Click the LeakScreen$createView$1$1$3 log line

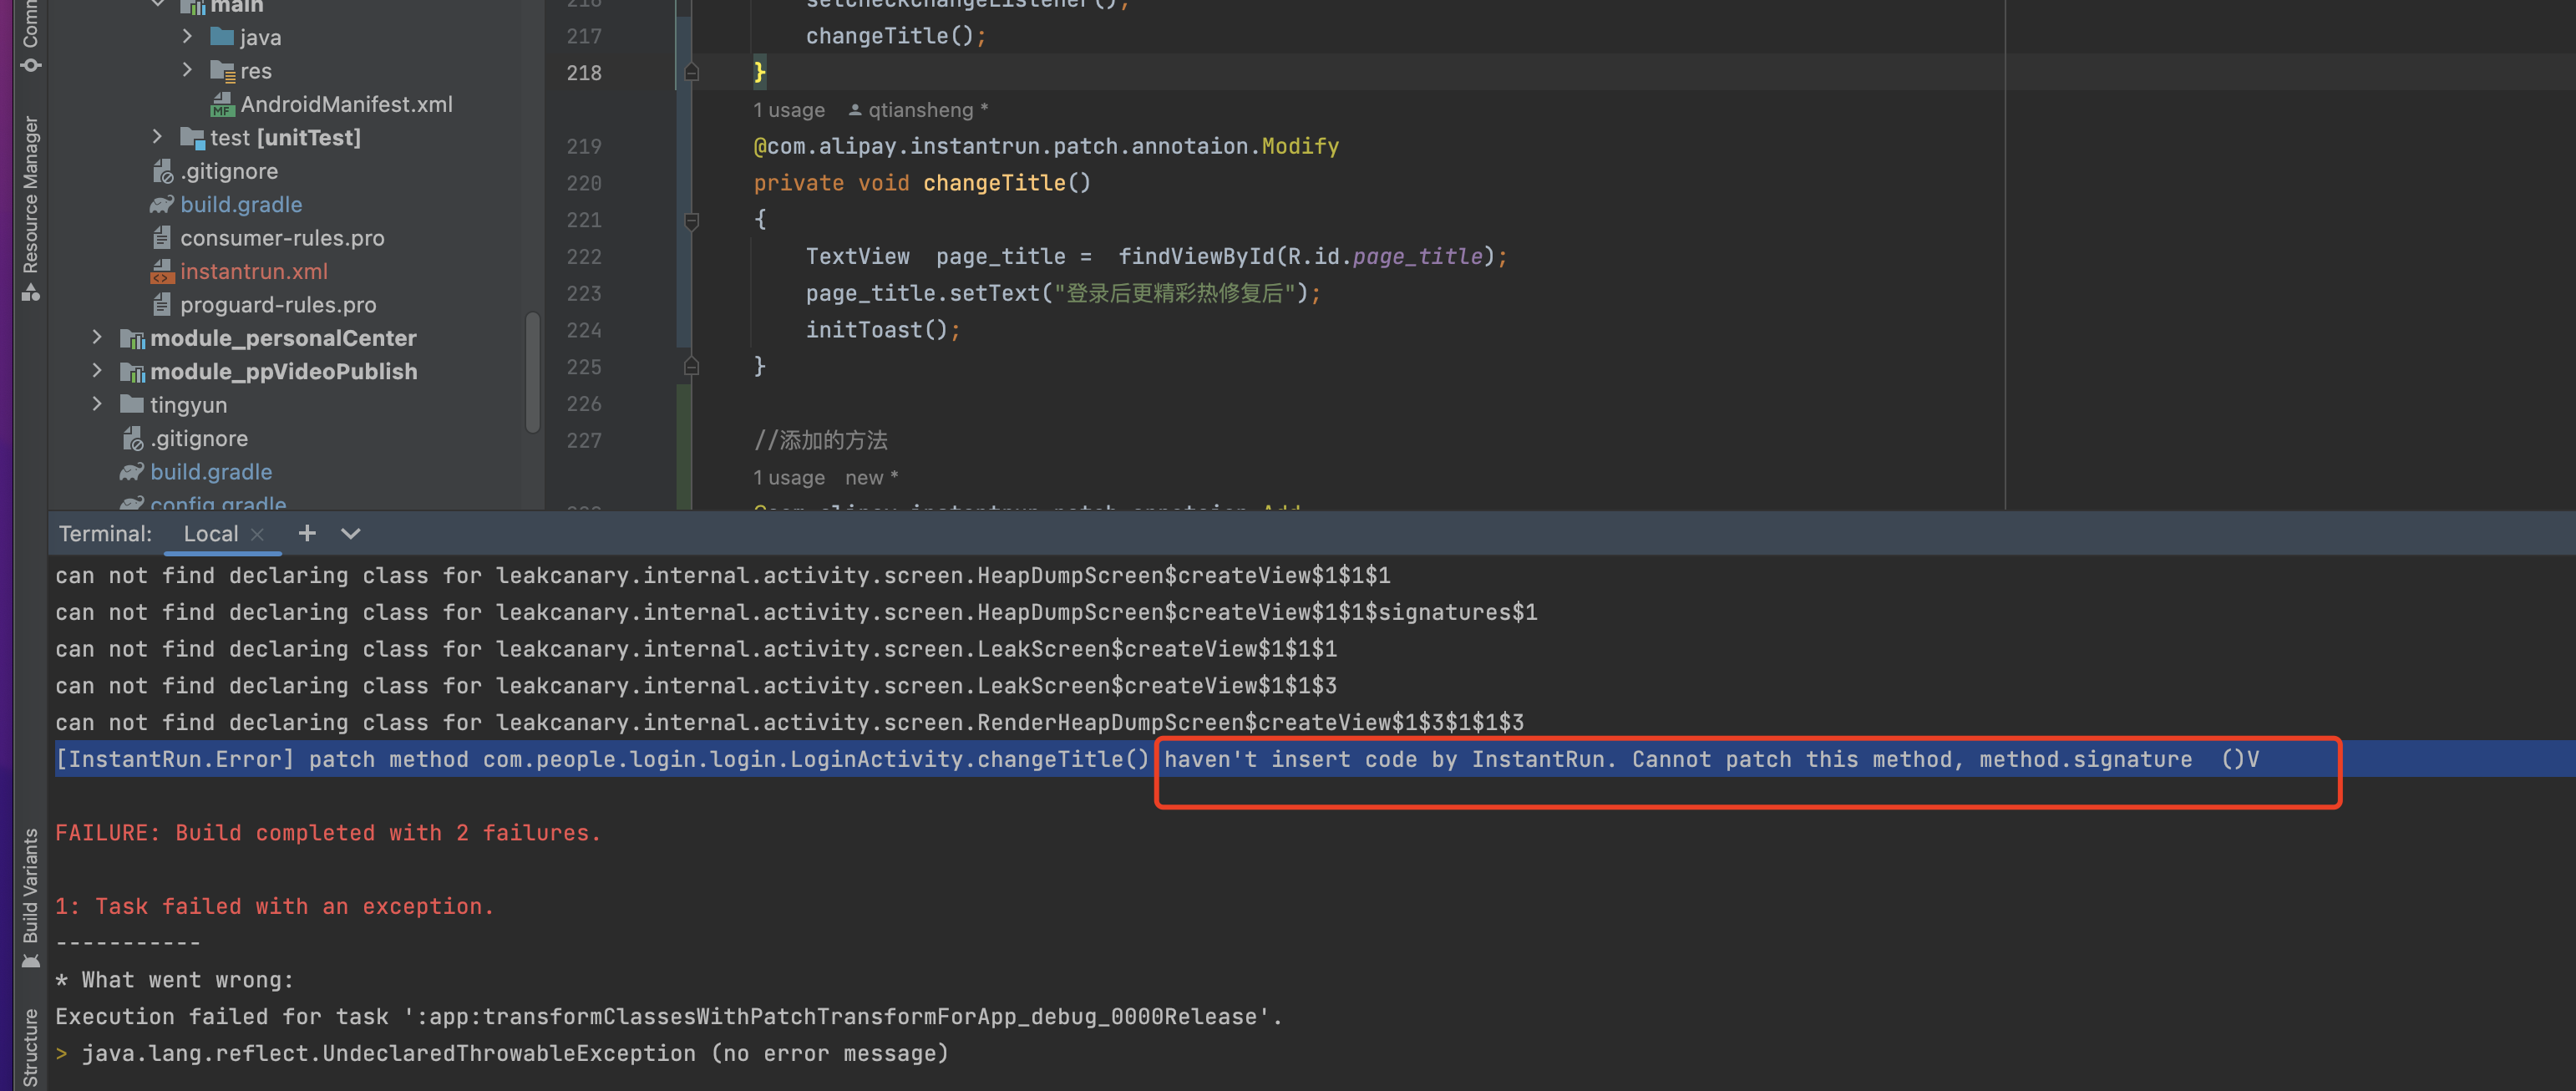point(695,685)
